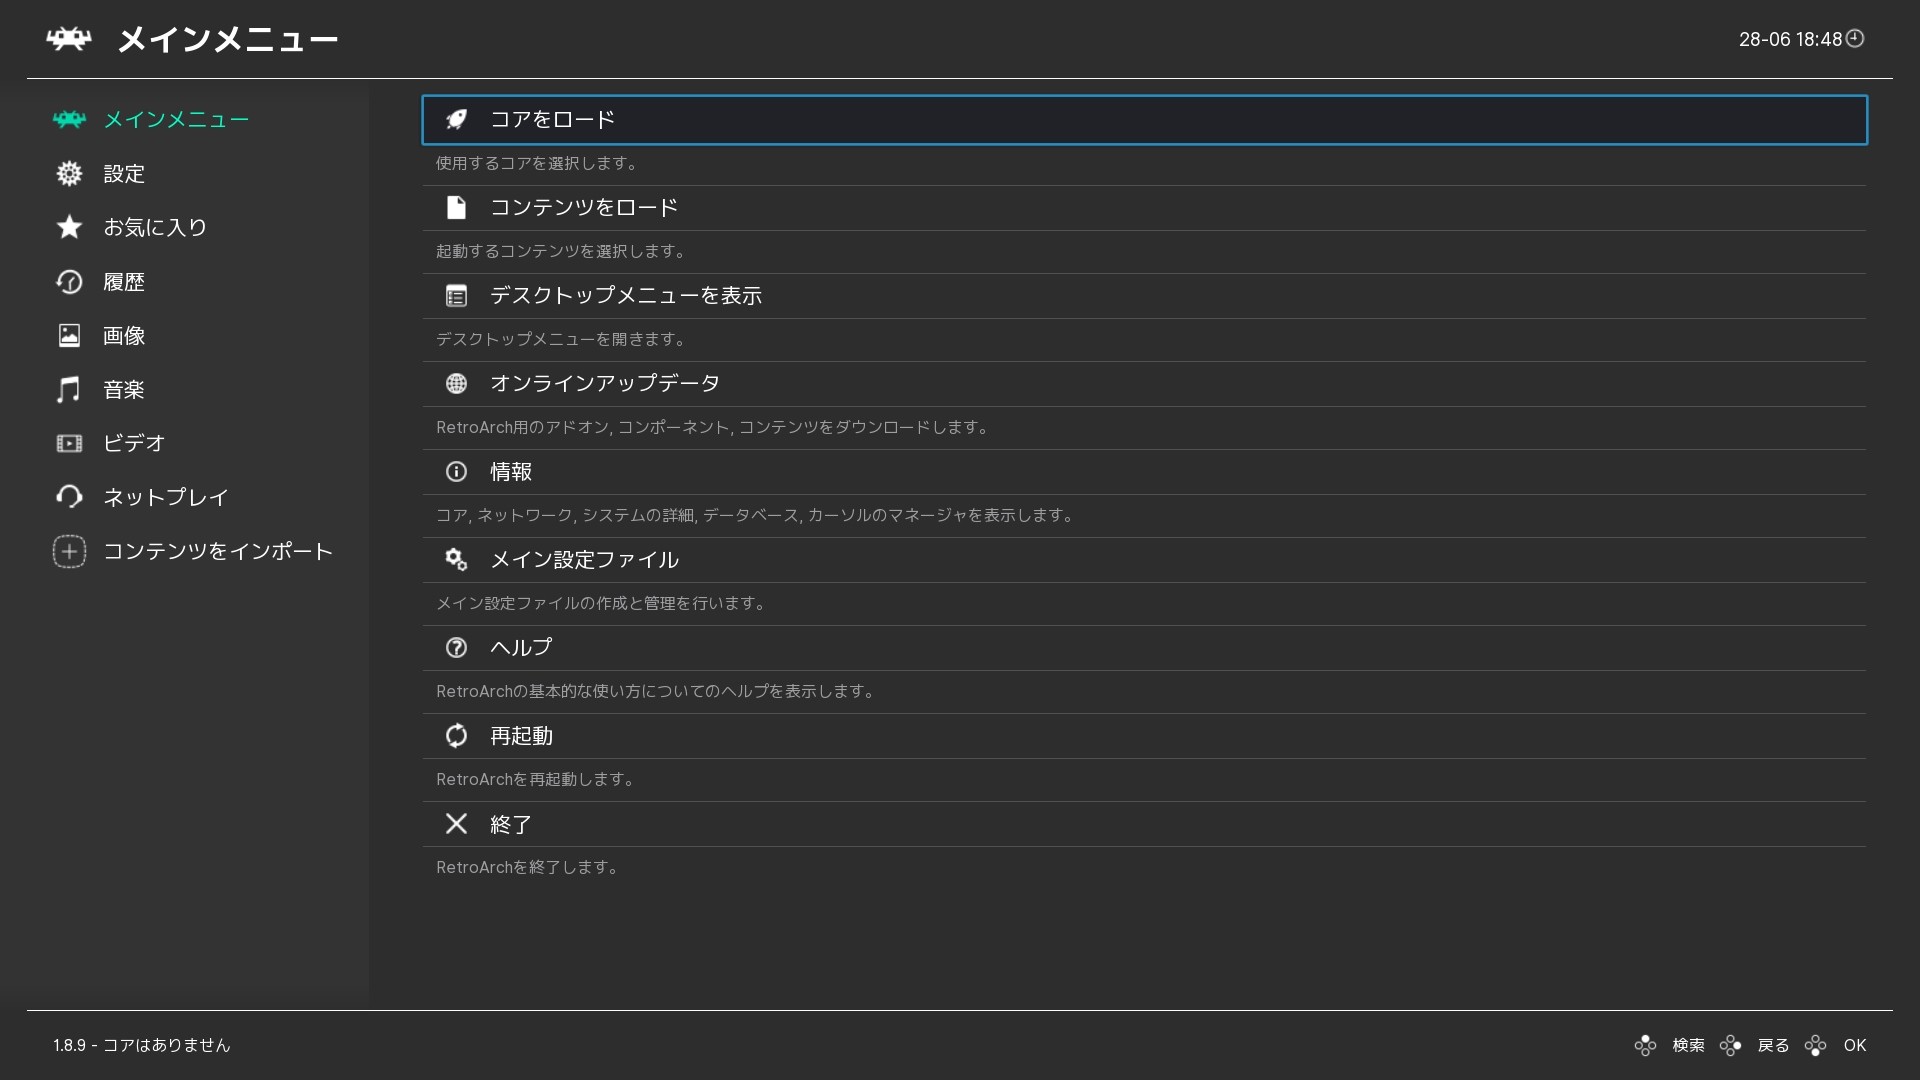The width and height of the screenshot is (1920, 1080).
Task: Click the star icon for お気に入り
Action: 69,227
